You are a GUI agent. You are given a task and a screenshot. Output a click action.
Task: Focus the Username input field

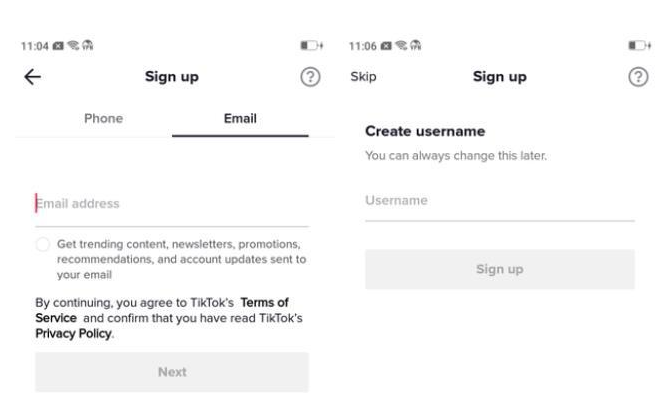click(498, 201)
